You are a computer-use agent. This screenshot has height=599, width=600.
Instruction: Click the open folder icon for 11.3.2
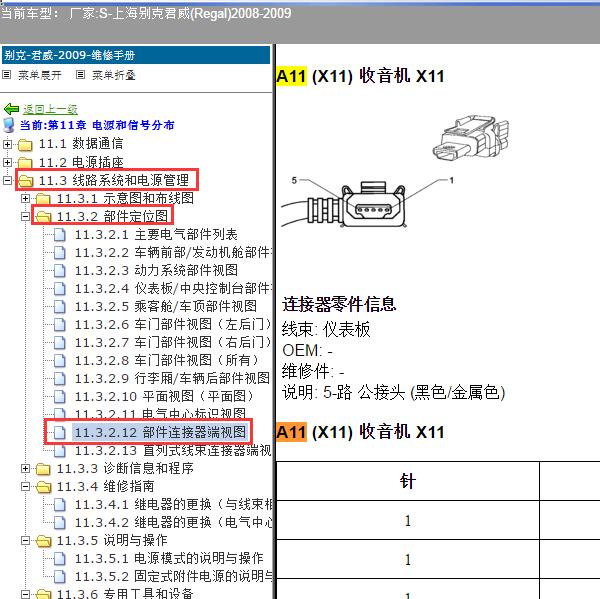43,217
